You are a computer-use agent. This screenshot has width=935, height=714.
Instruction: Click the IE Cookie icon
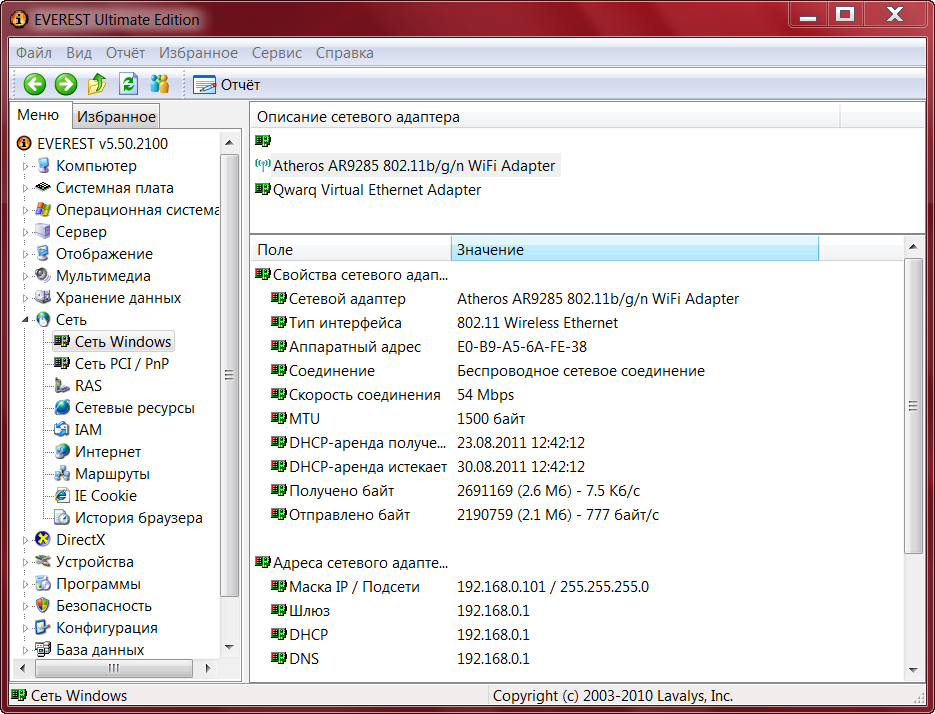(x=62, y=496)
